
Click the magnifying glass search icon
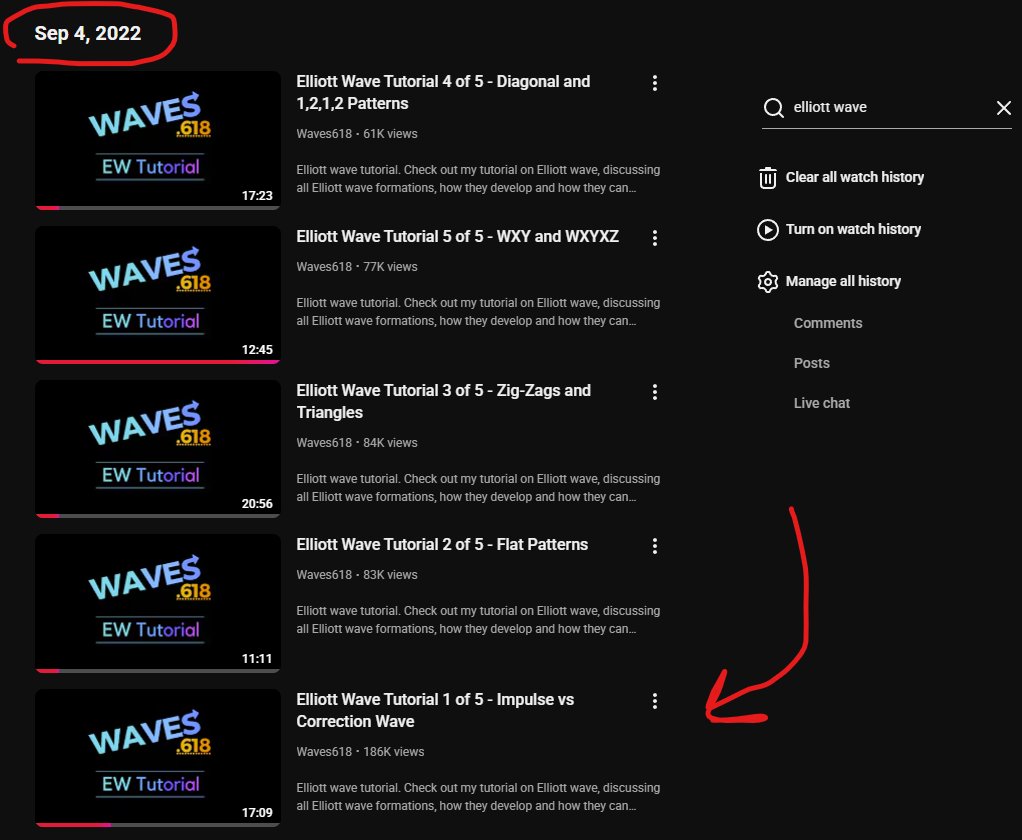pos(773,107)
